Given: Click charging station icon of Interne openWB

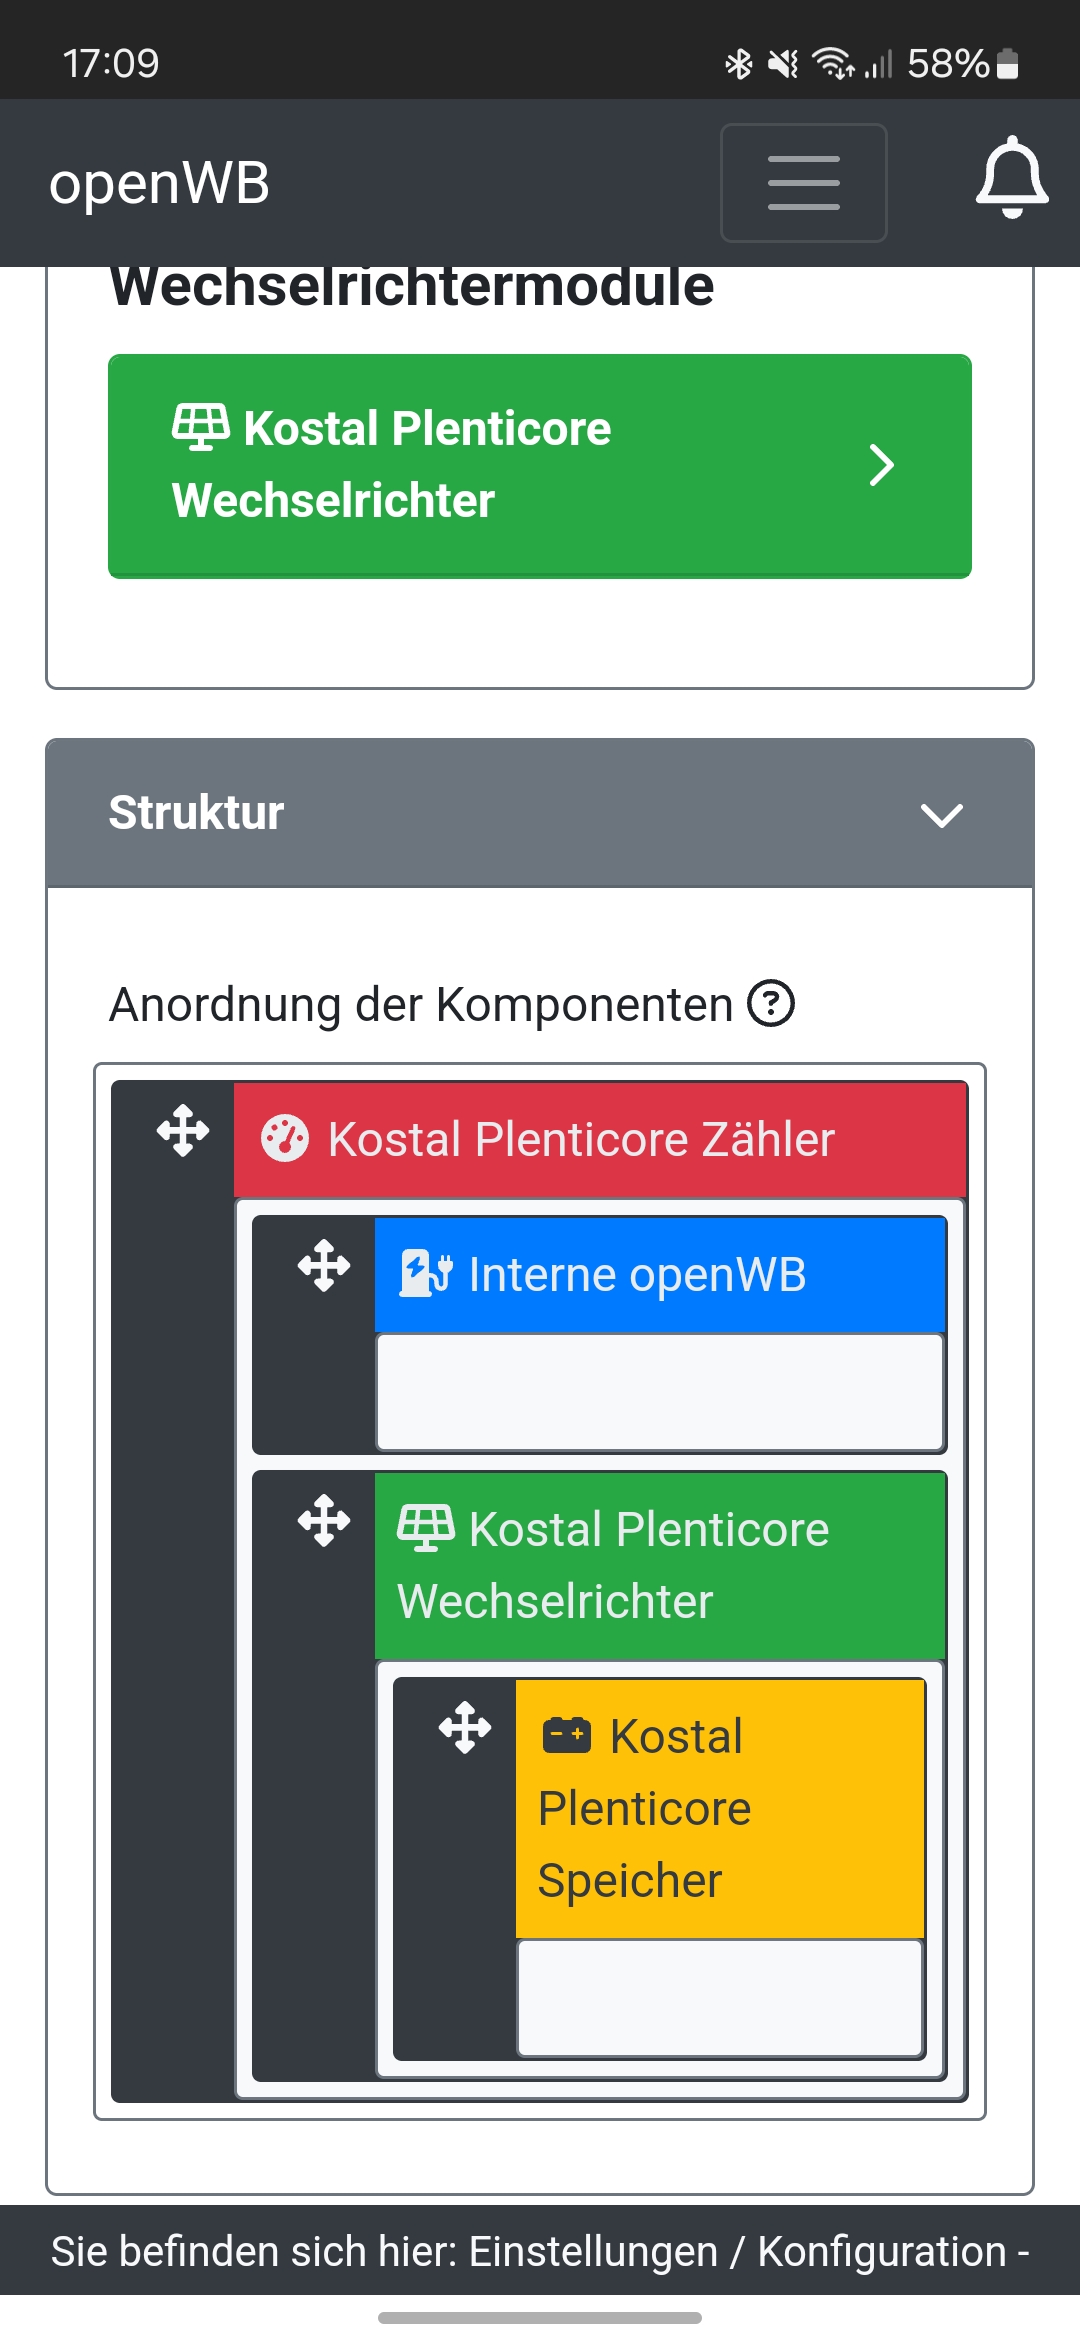Looking at the screenshot, I should coord(426,1273).
